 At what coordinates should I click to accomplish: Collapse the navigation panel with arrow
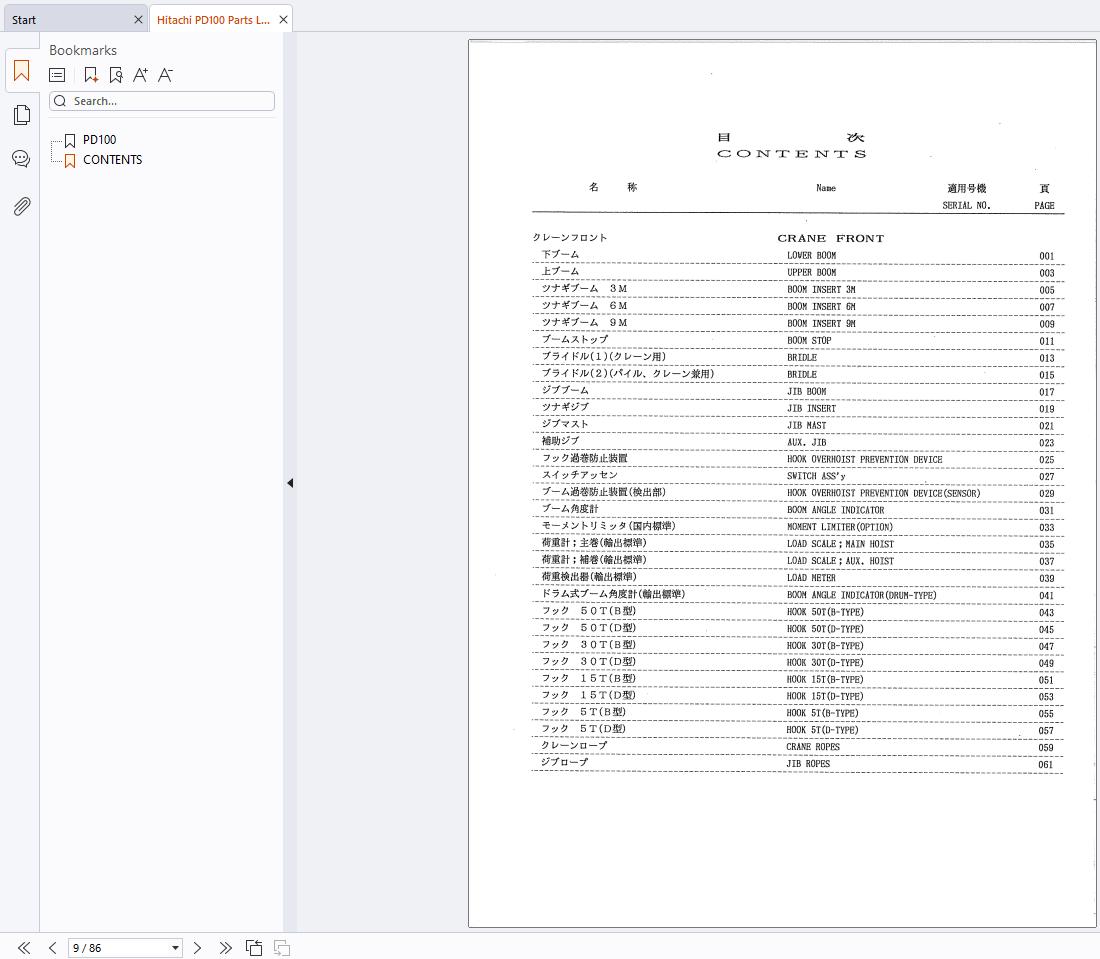coord(290,483)
